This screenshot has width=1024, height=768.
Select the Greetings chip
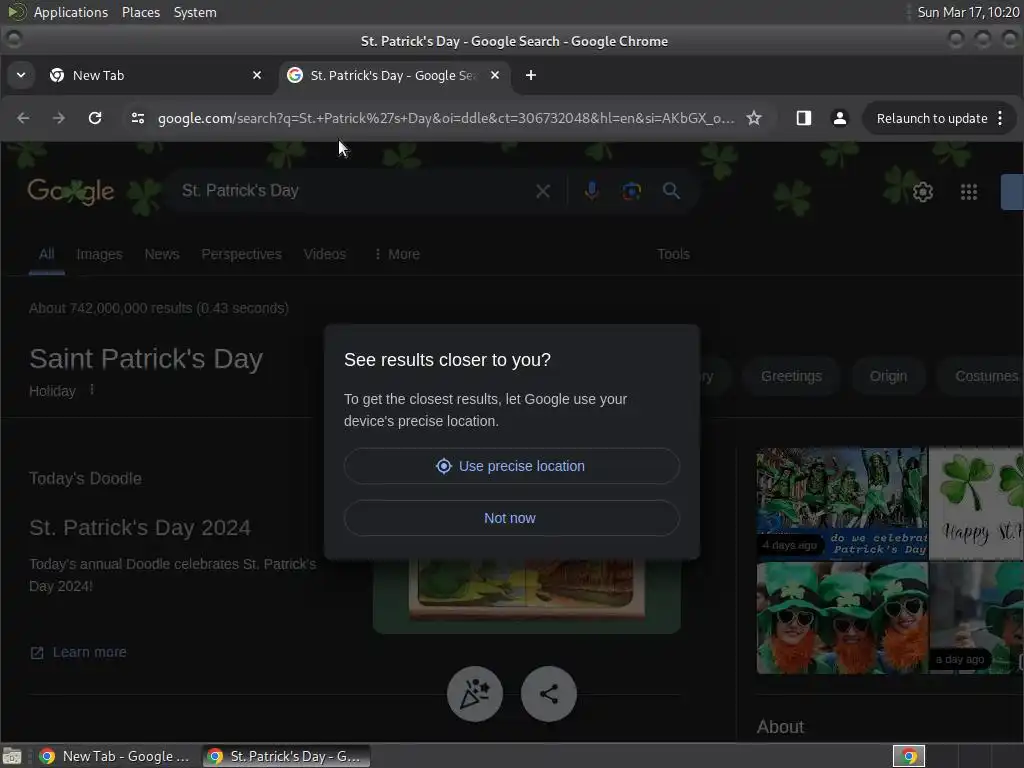click(792, 376)
